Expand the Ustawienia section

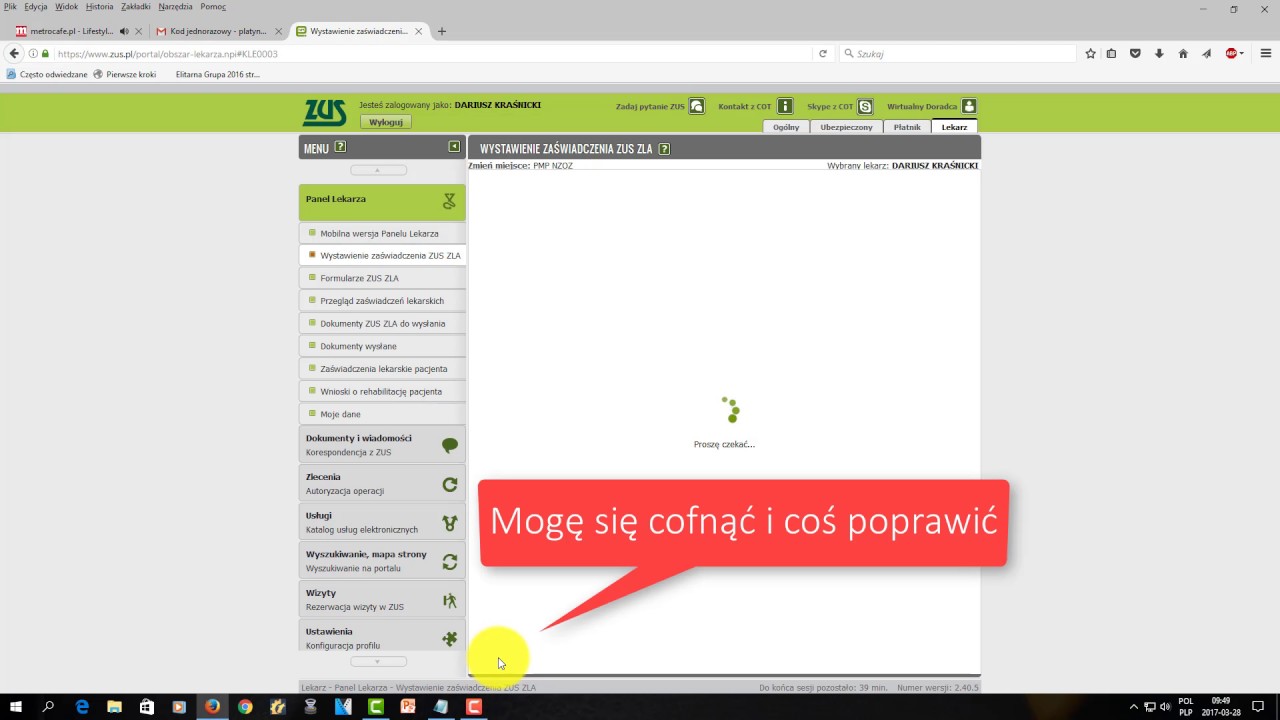(x=382, y=638)
